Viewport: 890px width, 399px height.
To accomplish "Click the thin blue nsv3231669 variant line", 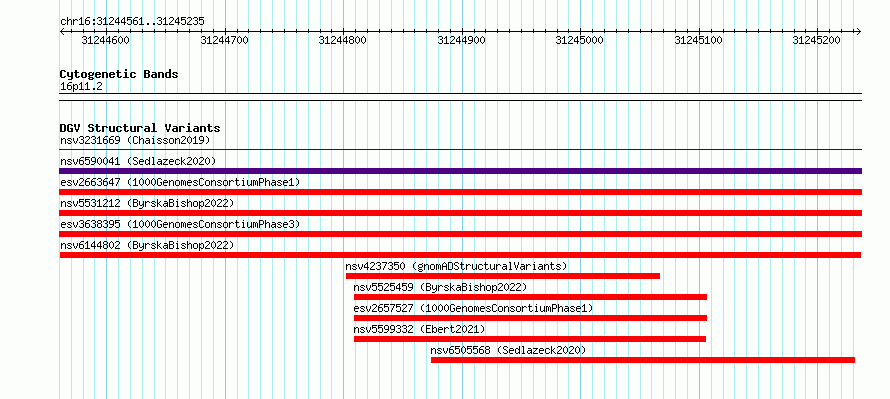I will (460, 150).
